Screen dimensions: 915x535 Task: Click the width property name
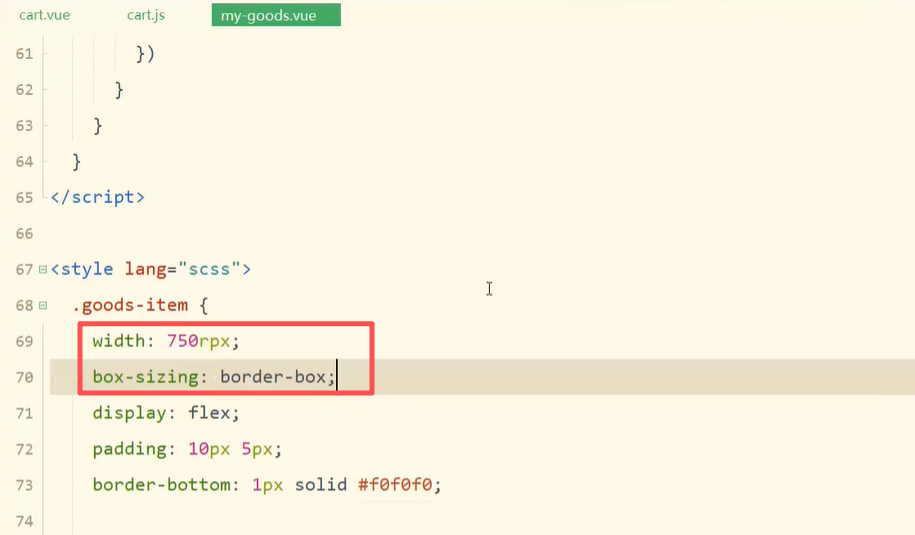pos(118,341)
